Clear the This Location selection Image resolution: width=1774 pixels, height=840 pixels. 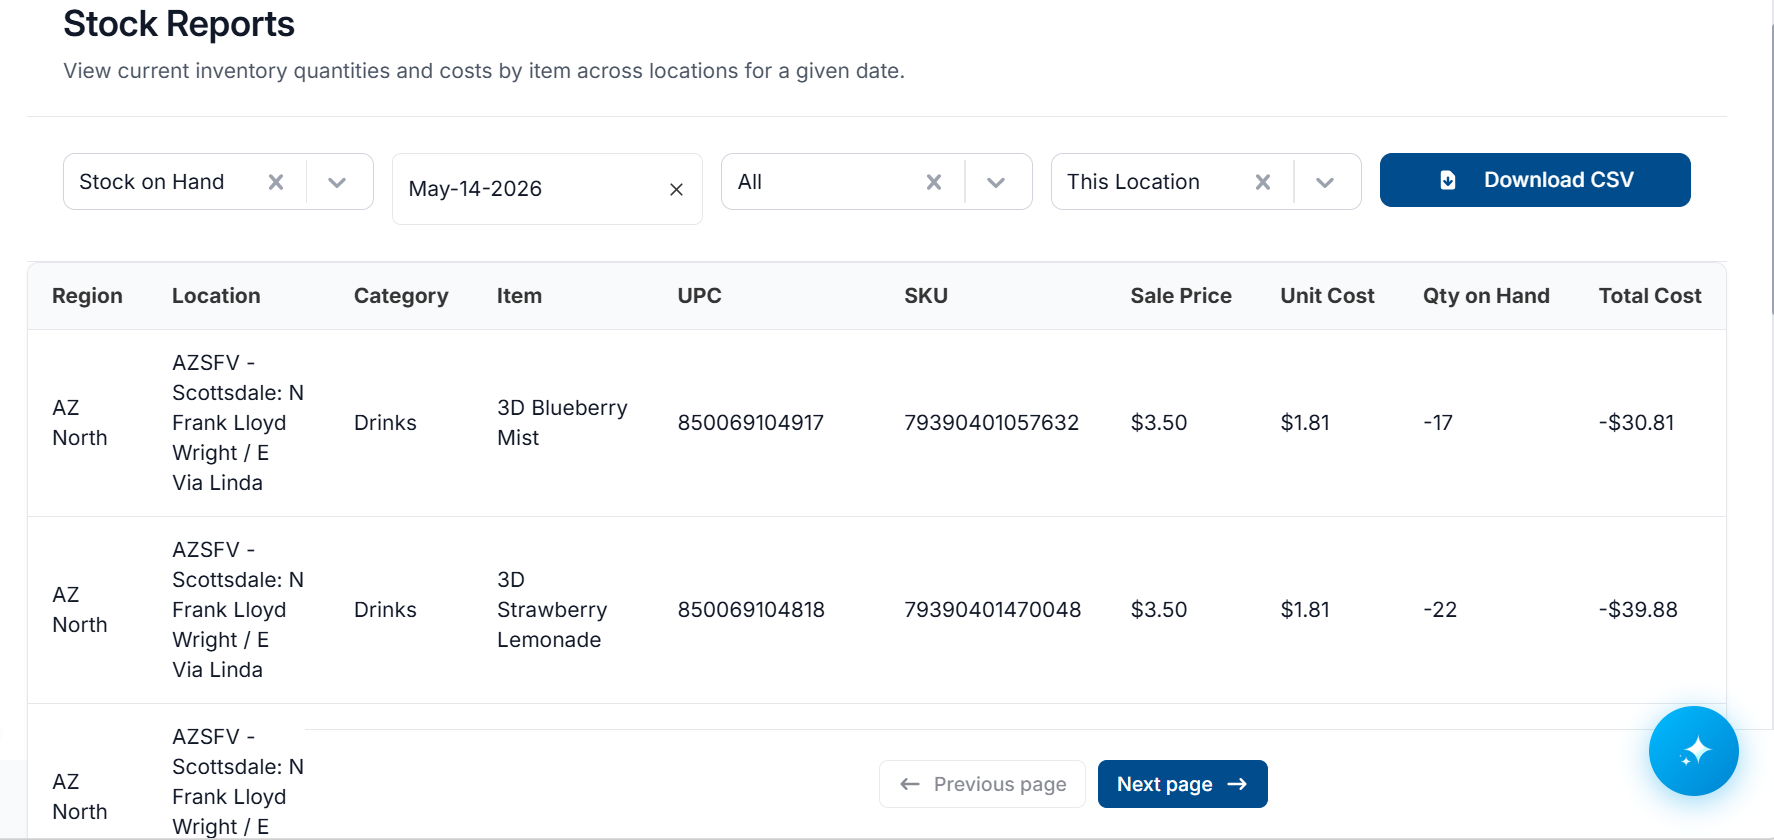(x=1263, y=182)
